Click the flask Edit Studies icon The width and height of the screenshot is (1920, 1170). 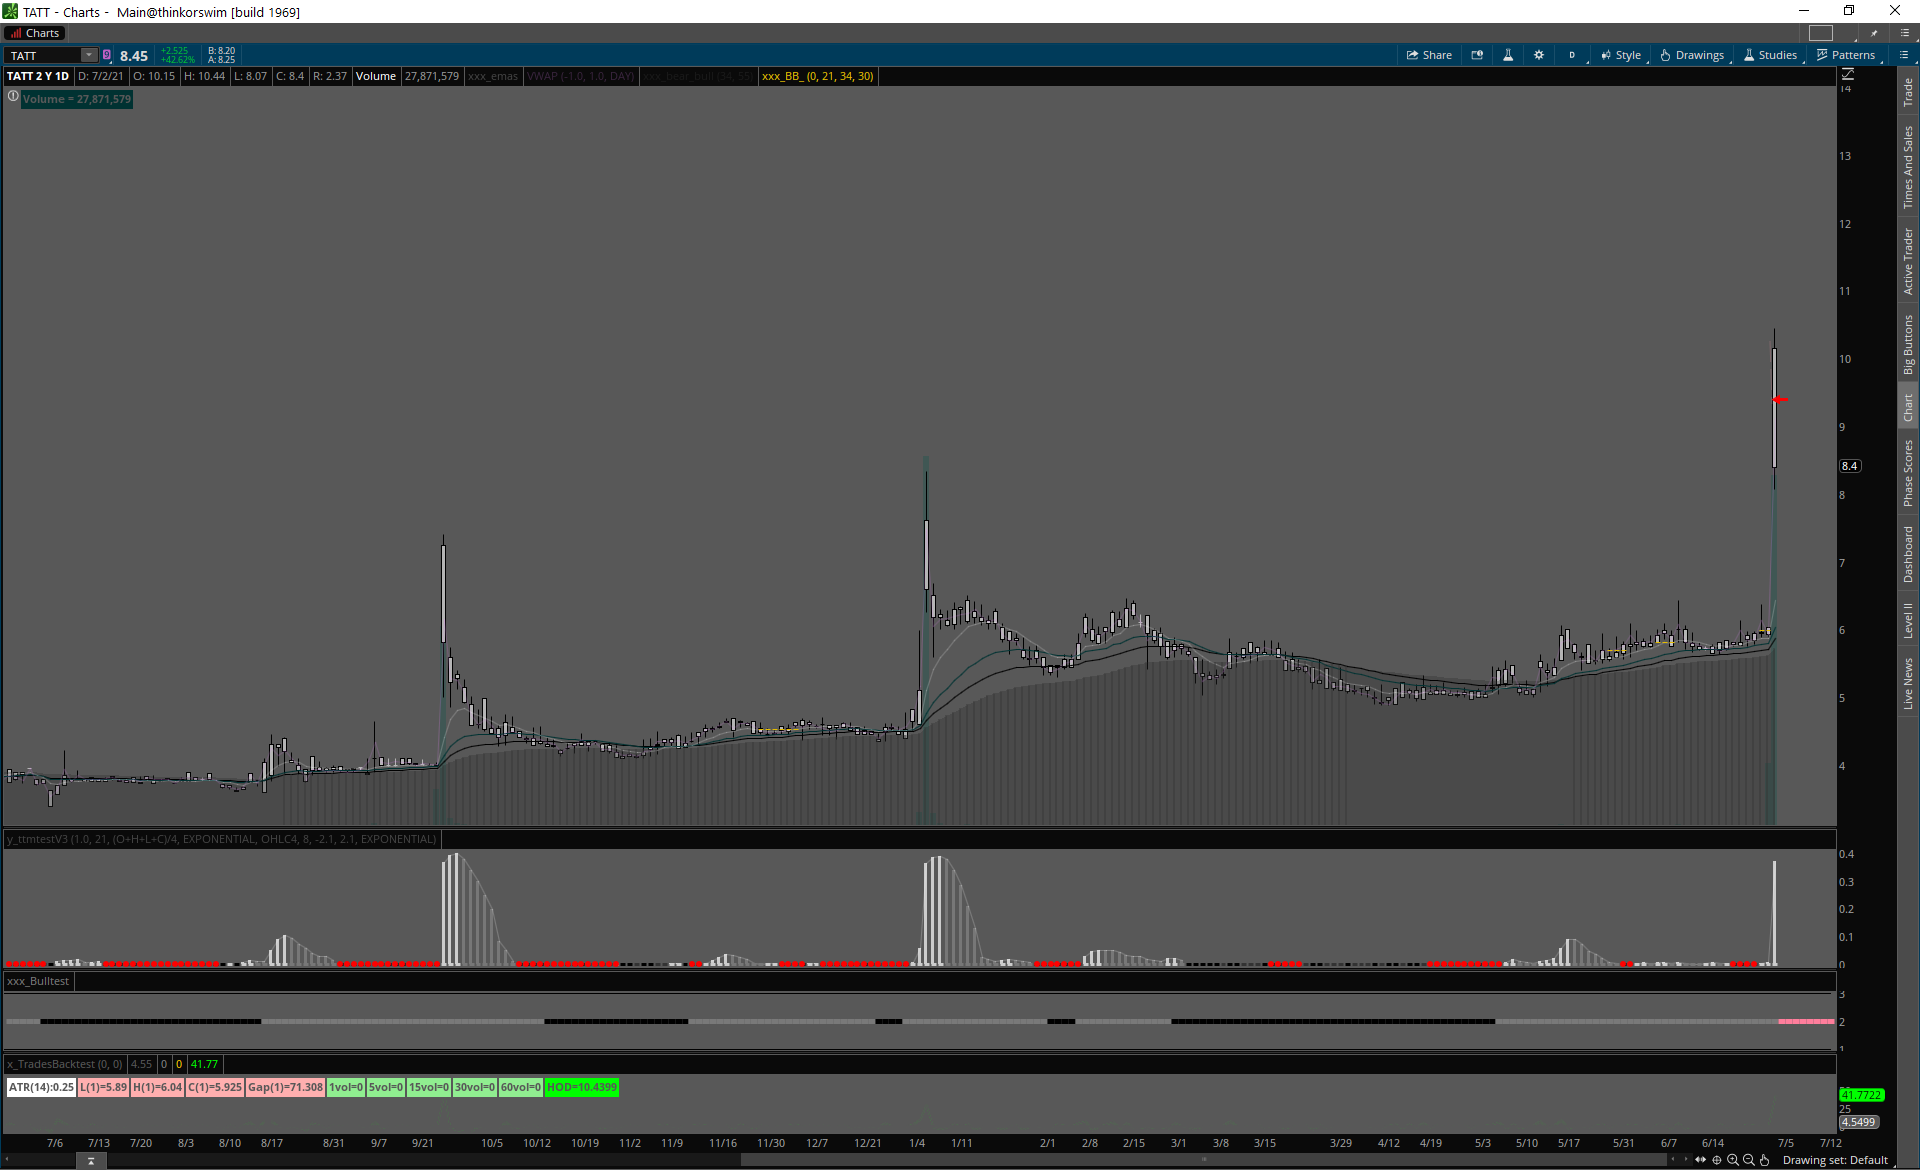click(1508, 55)
